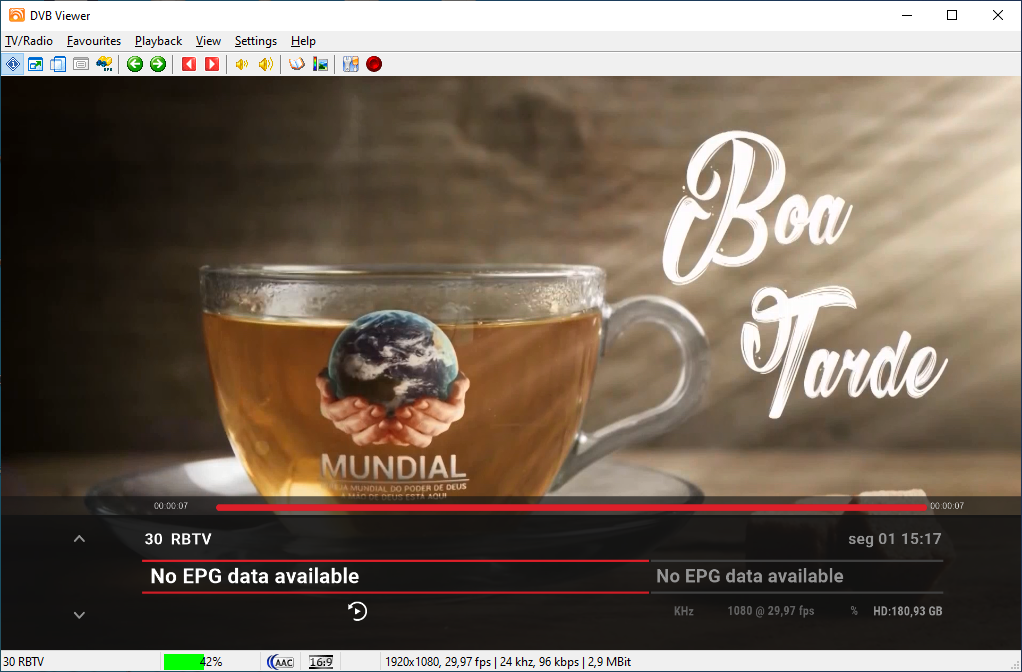Click the overlapping pages toolbar icon
Screen dimensions: 1022x672
pos(58,64)
